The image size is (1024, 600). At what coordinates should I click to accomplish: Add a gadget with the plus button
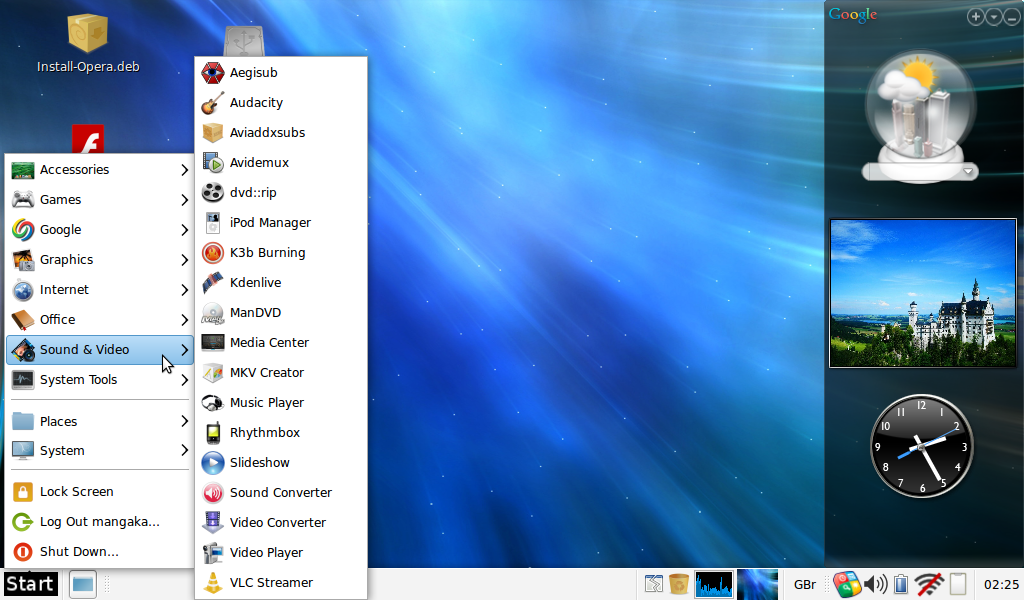(975, 17)
